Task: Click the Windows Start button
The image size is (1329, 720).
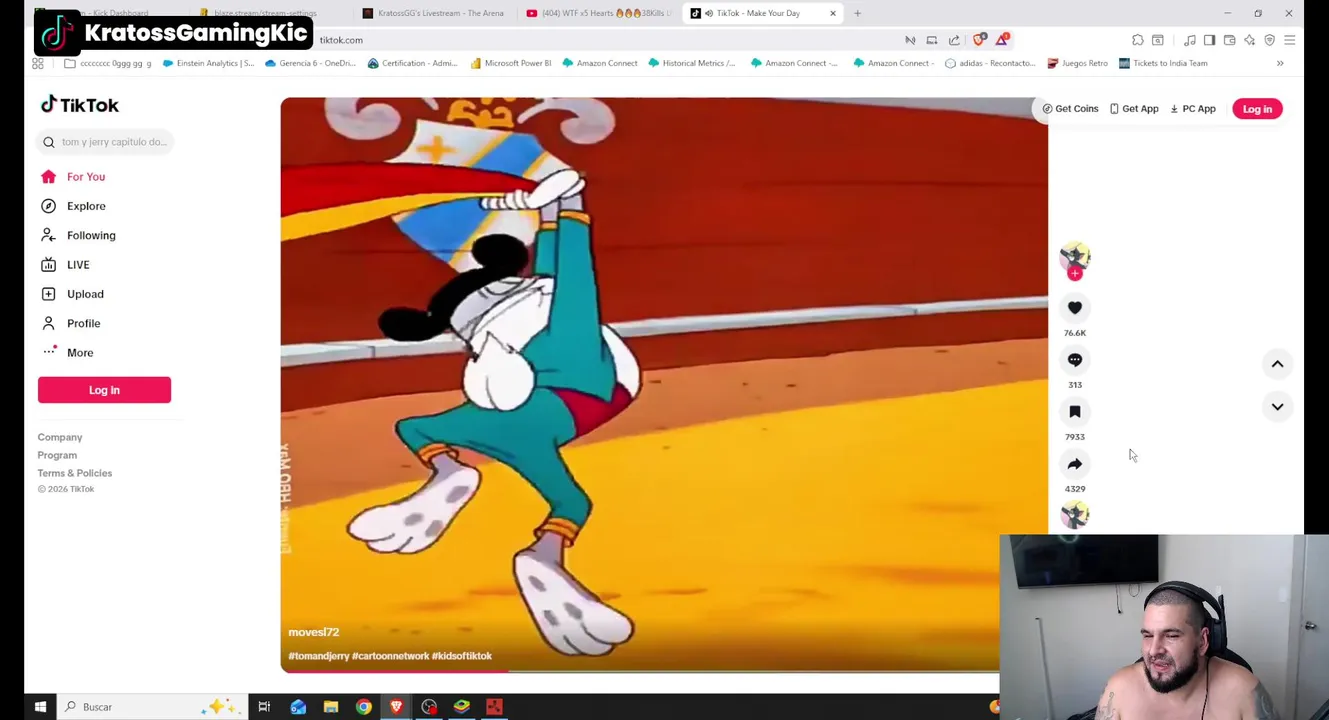Action: pos(40,707)
